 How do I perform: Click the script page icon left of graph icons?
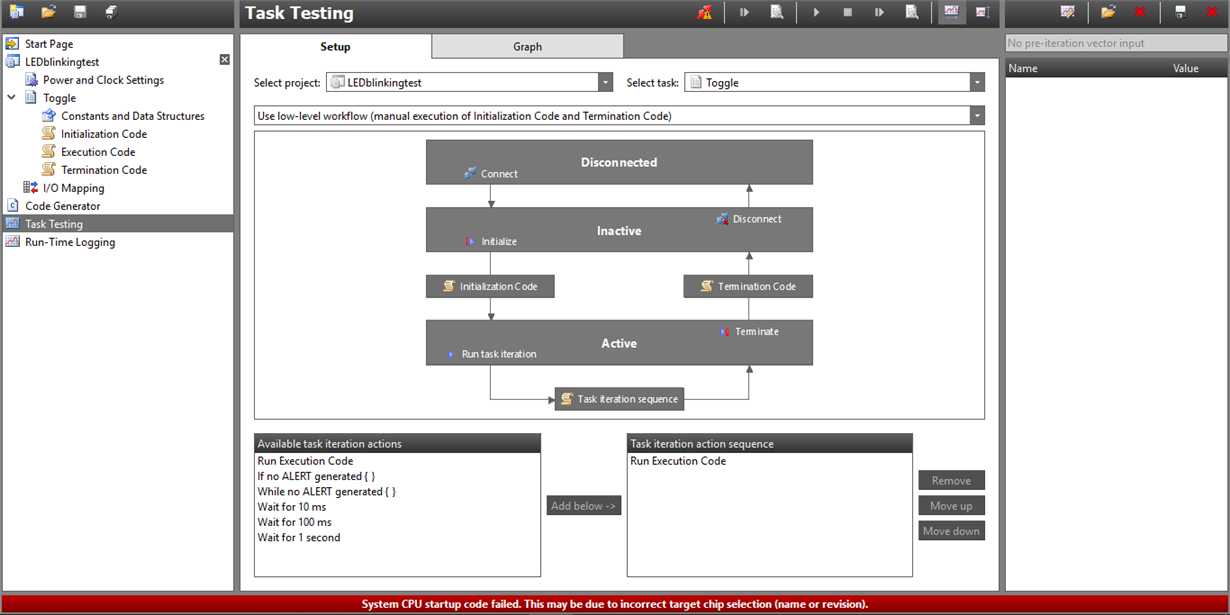pyautogui.click(x=911, y=12)
